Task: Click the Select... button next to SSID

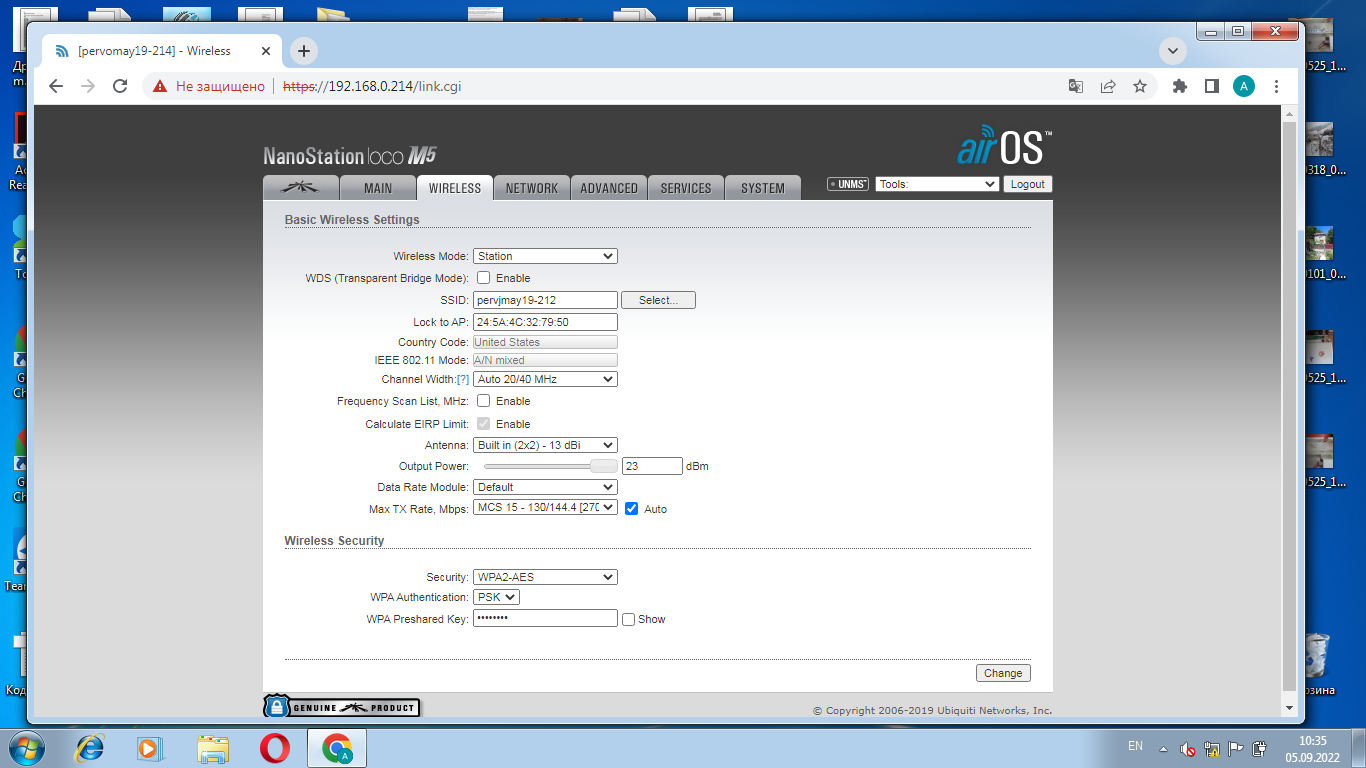Action: click(x=658, y=300)
